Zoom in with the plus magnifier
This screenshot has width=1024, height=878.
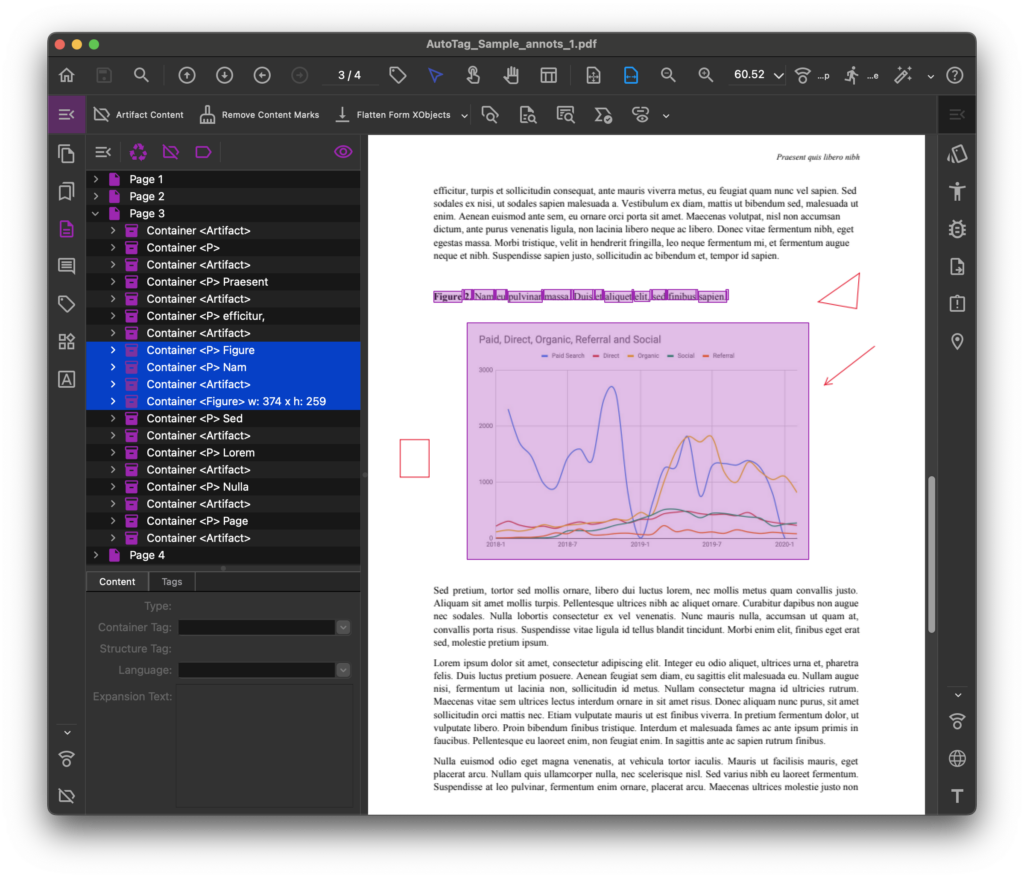(x=705, y=75)
